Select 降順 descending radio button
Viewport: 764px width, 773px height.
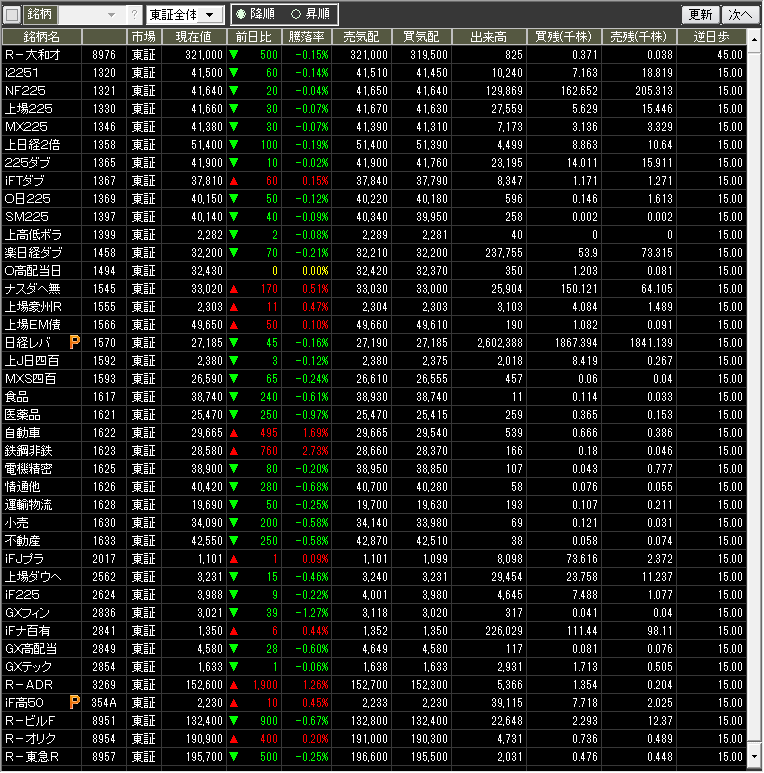coord(241,14)
